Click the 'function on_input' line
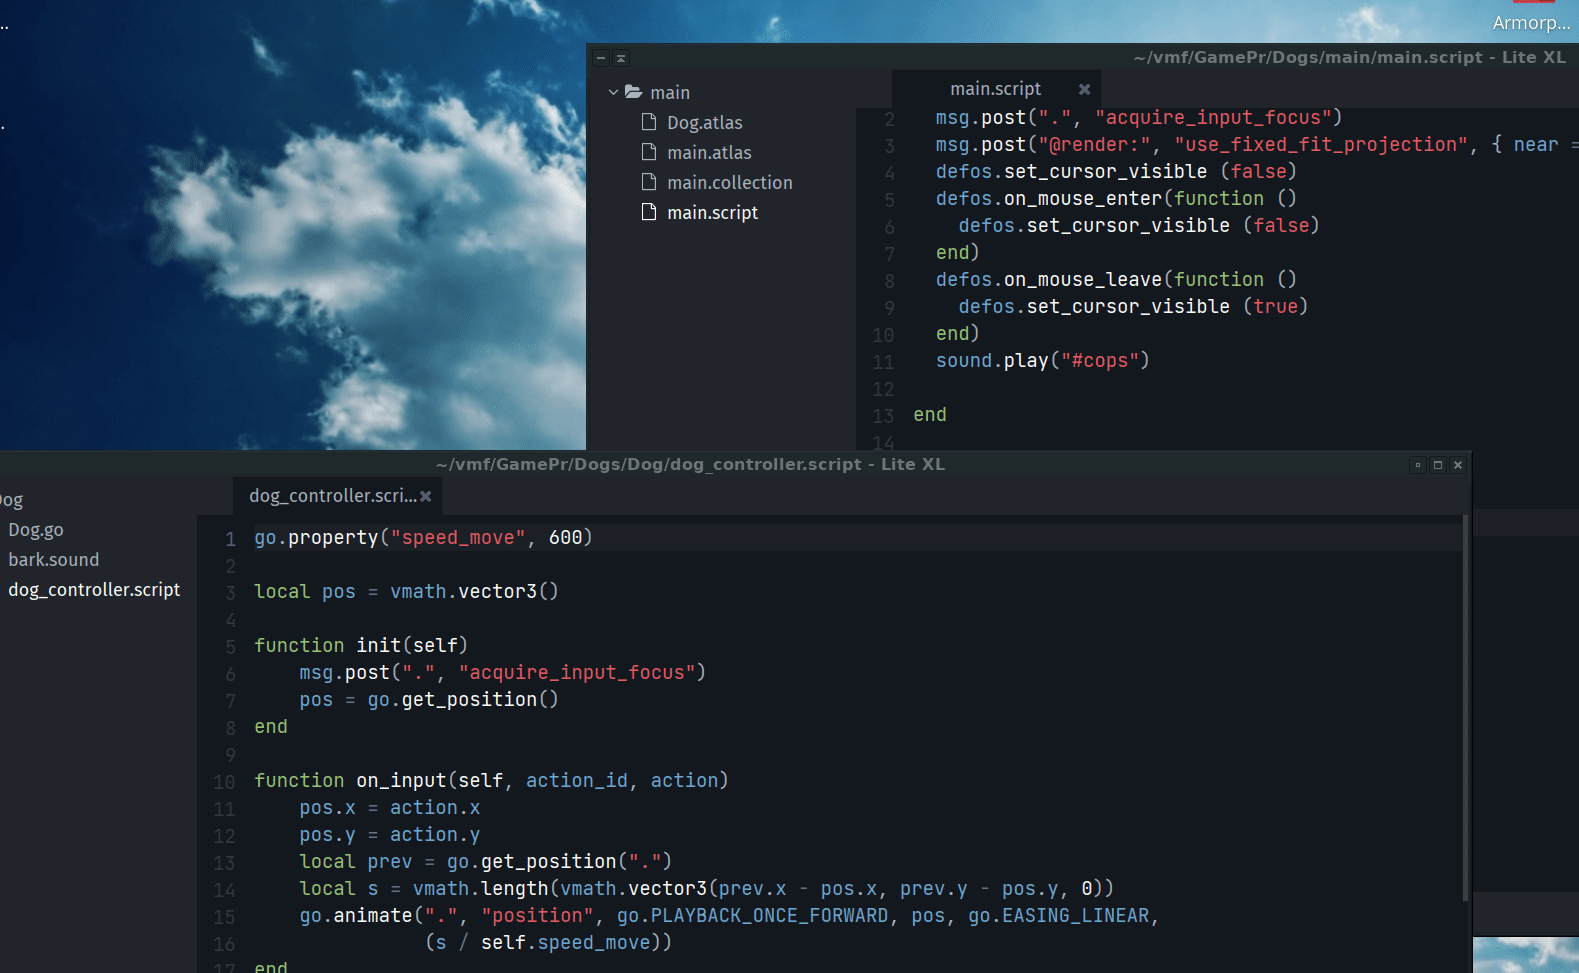The height and width of the screenshot is (973, 1579). 491,781
